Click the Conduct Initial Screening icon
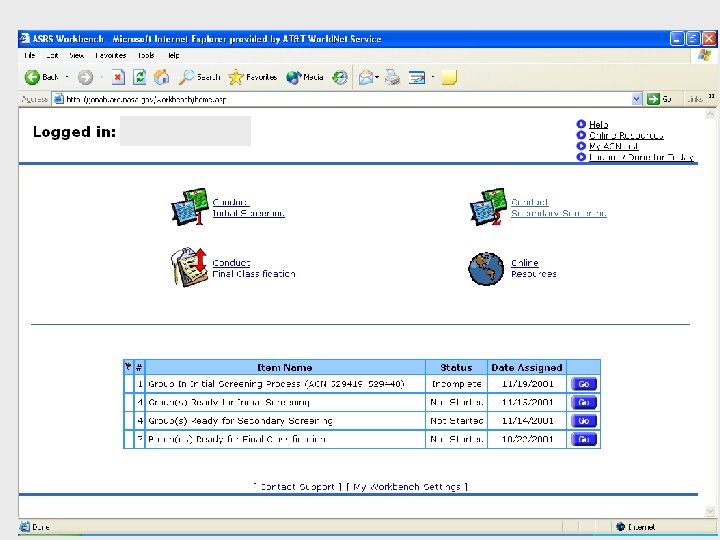This screenshot has height=540, width=720. [x=188, y=207]
